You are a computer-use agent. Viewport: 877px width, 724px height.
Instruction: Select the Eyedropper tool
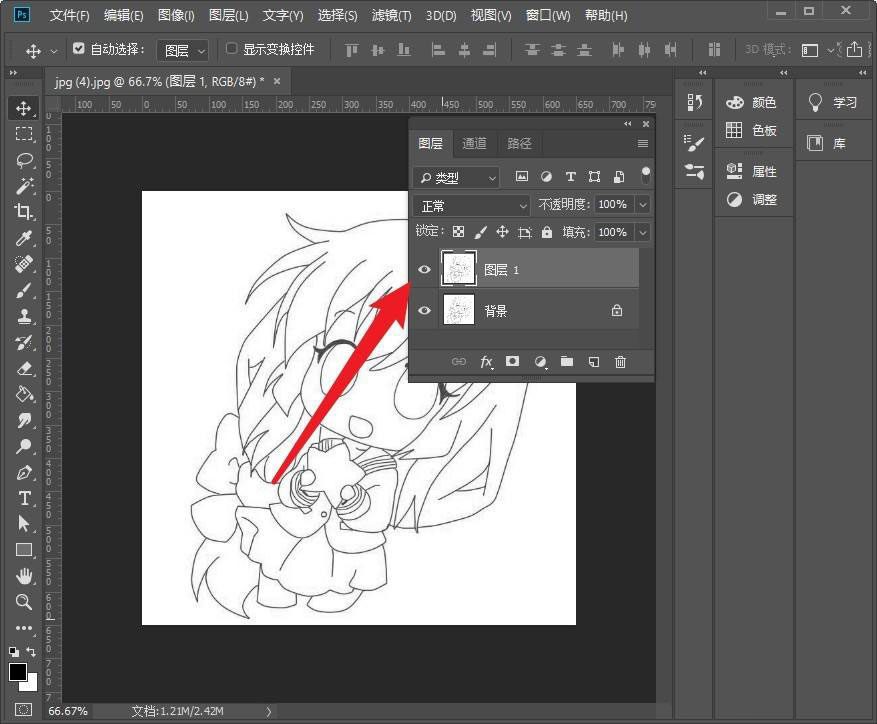(24, 238)
